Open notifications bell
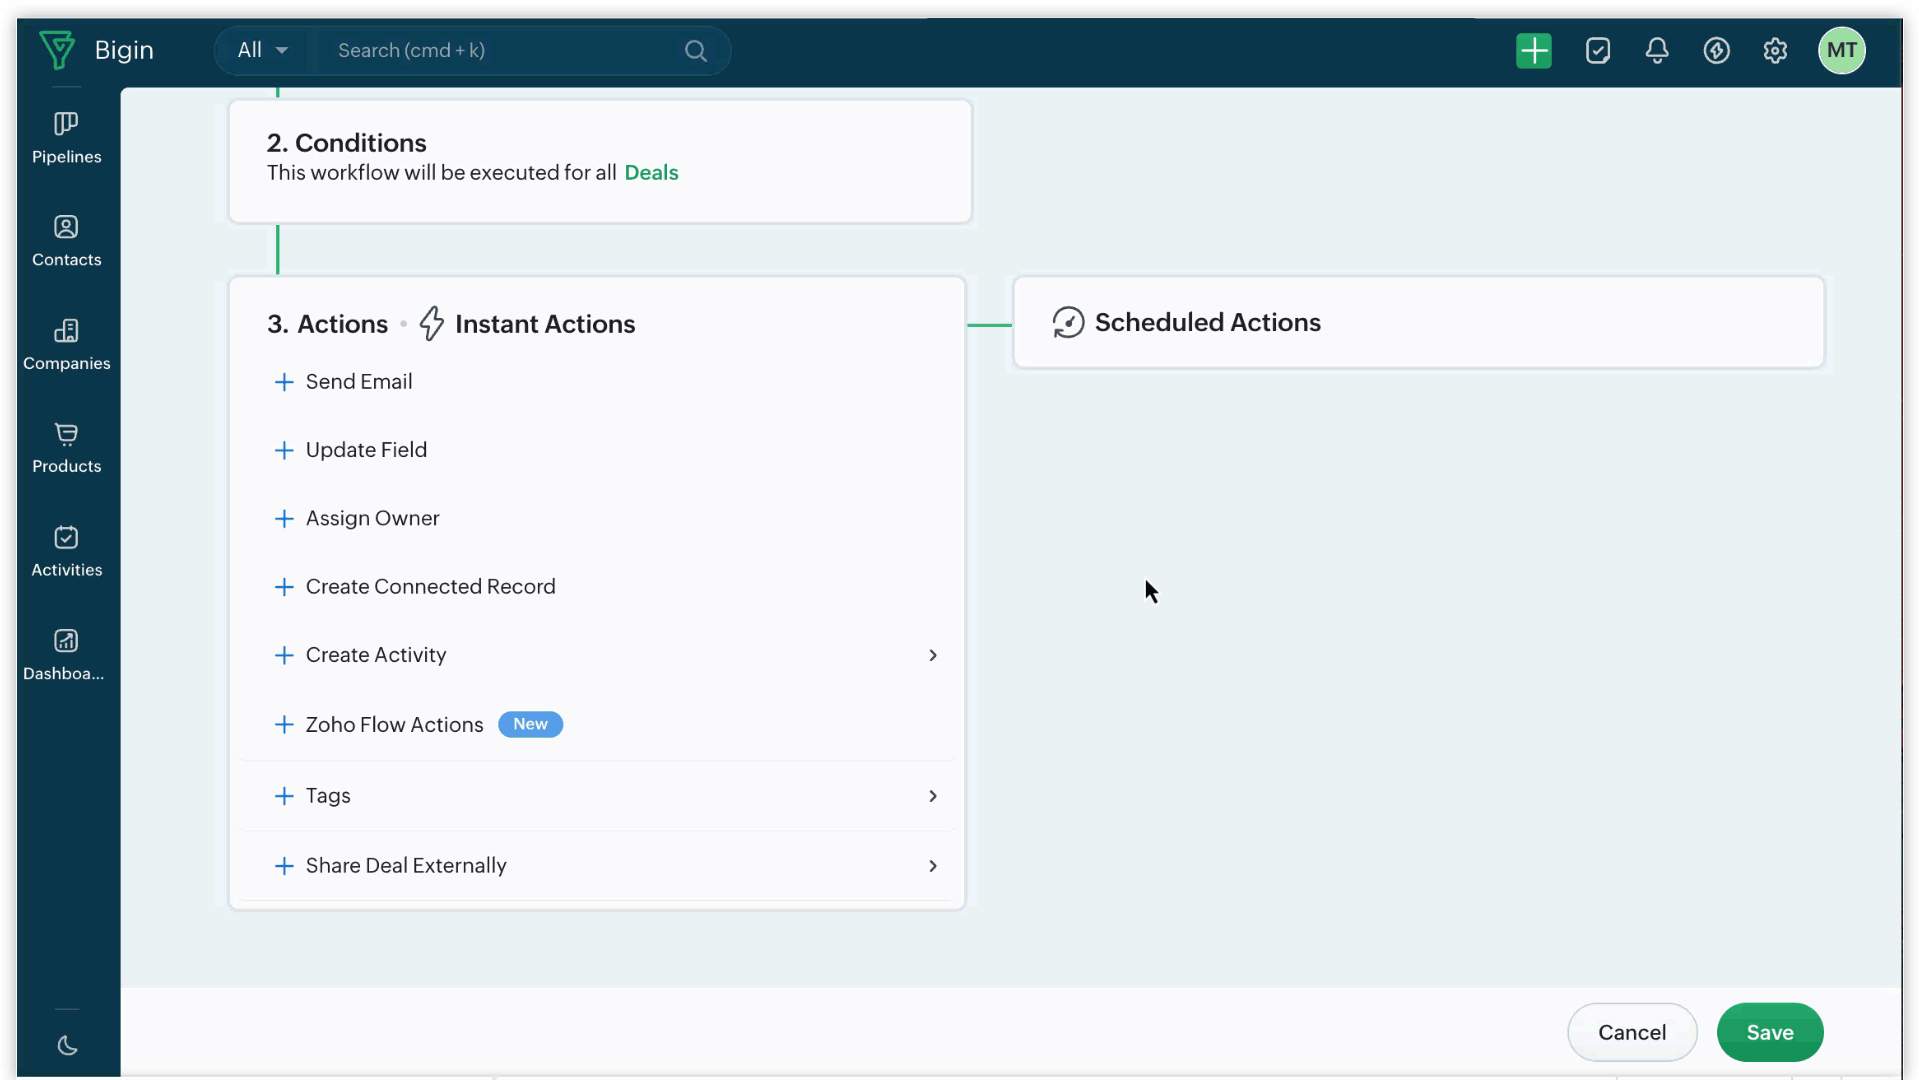1919x1080 pixels. pos(1657,51)
